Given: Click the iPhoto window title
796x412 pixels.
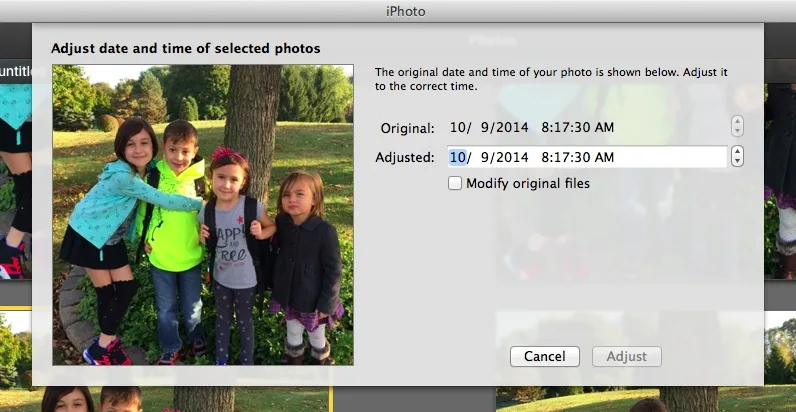Looking at the screenshot, I should [x=405, y=11].
